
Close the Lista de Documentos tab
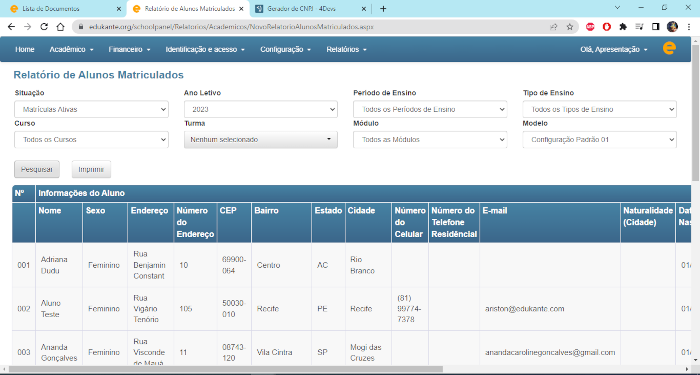tap(118, 9)
